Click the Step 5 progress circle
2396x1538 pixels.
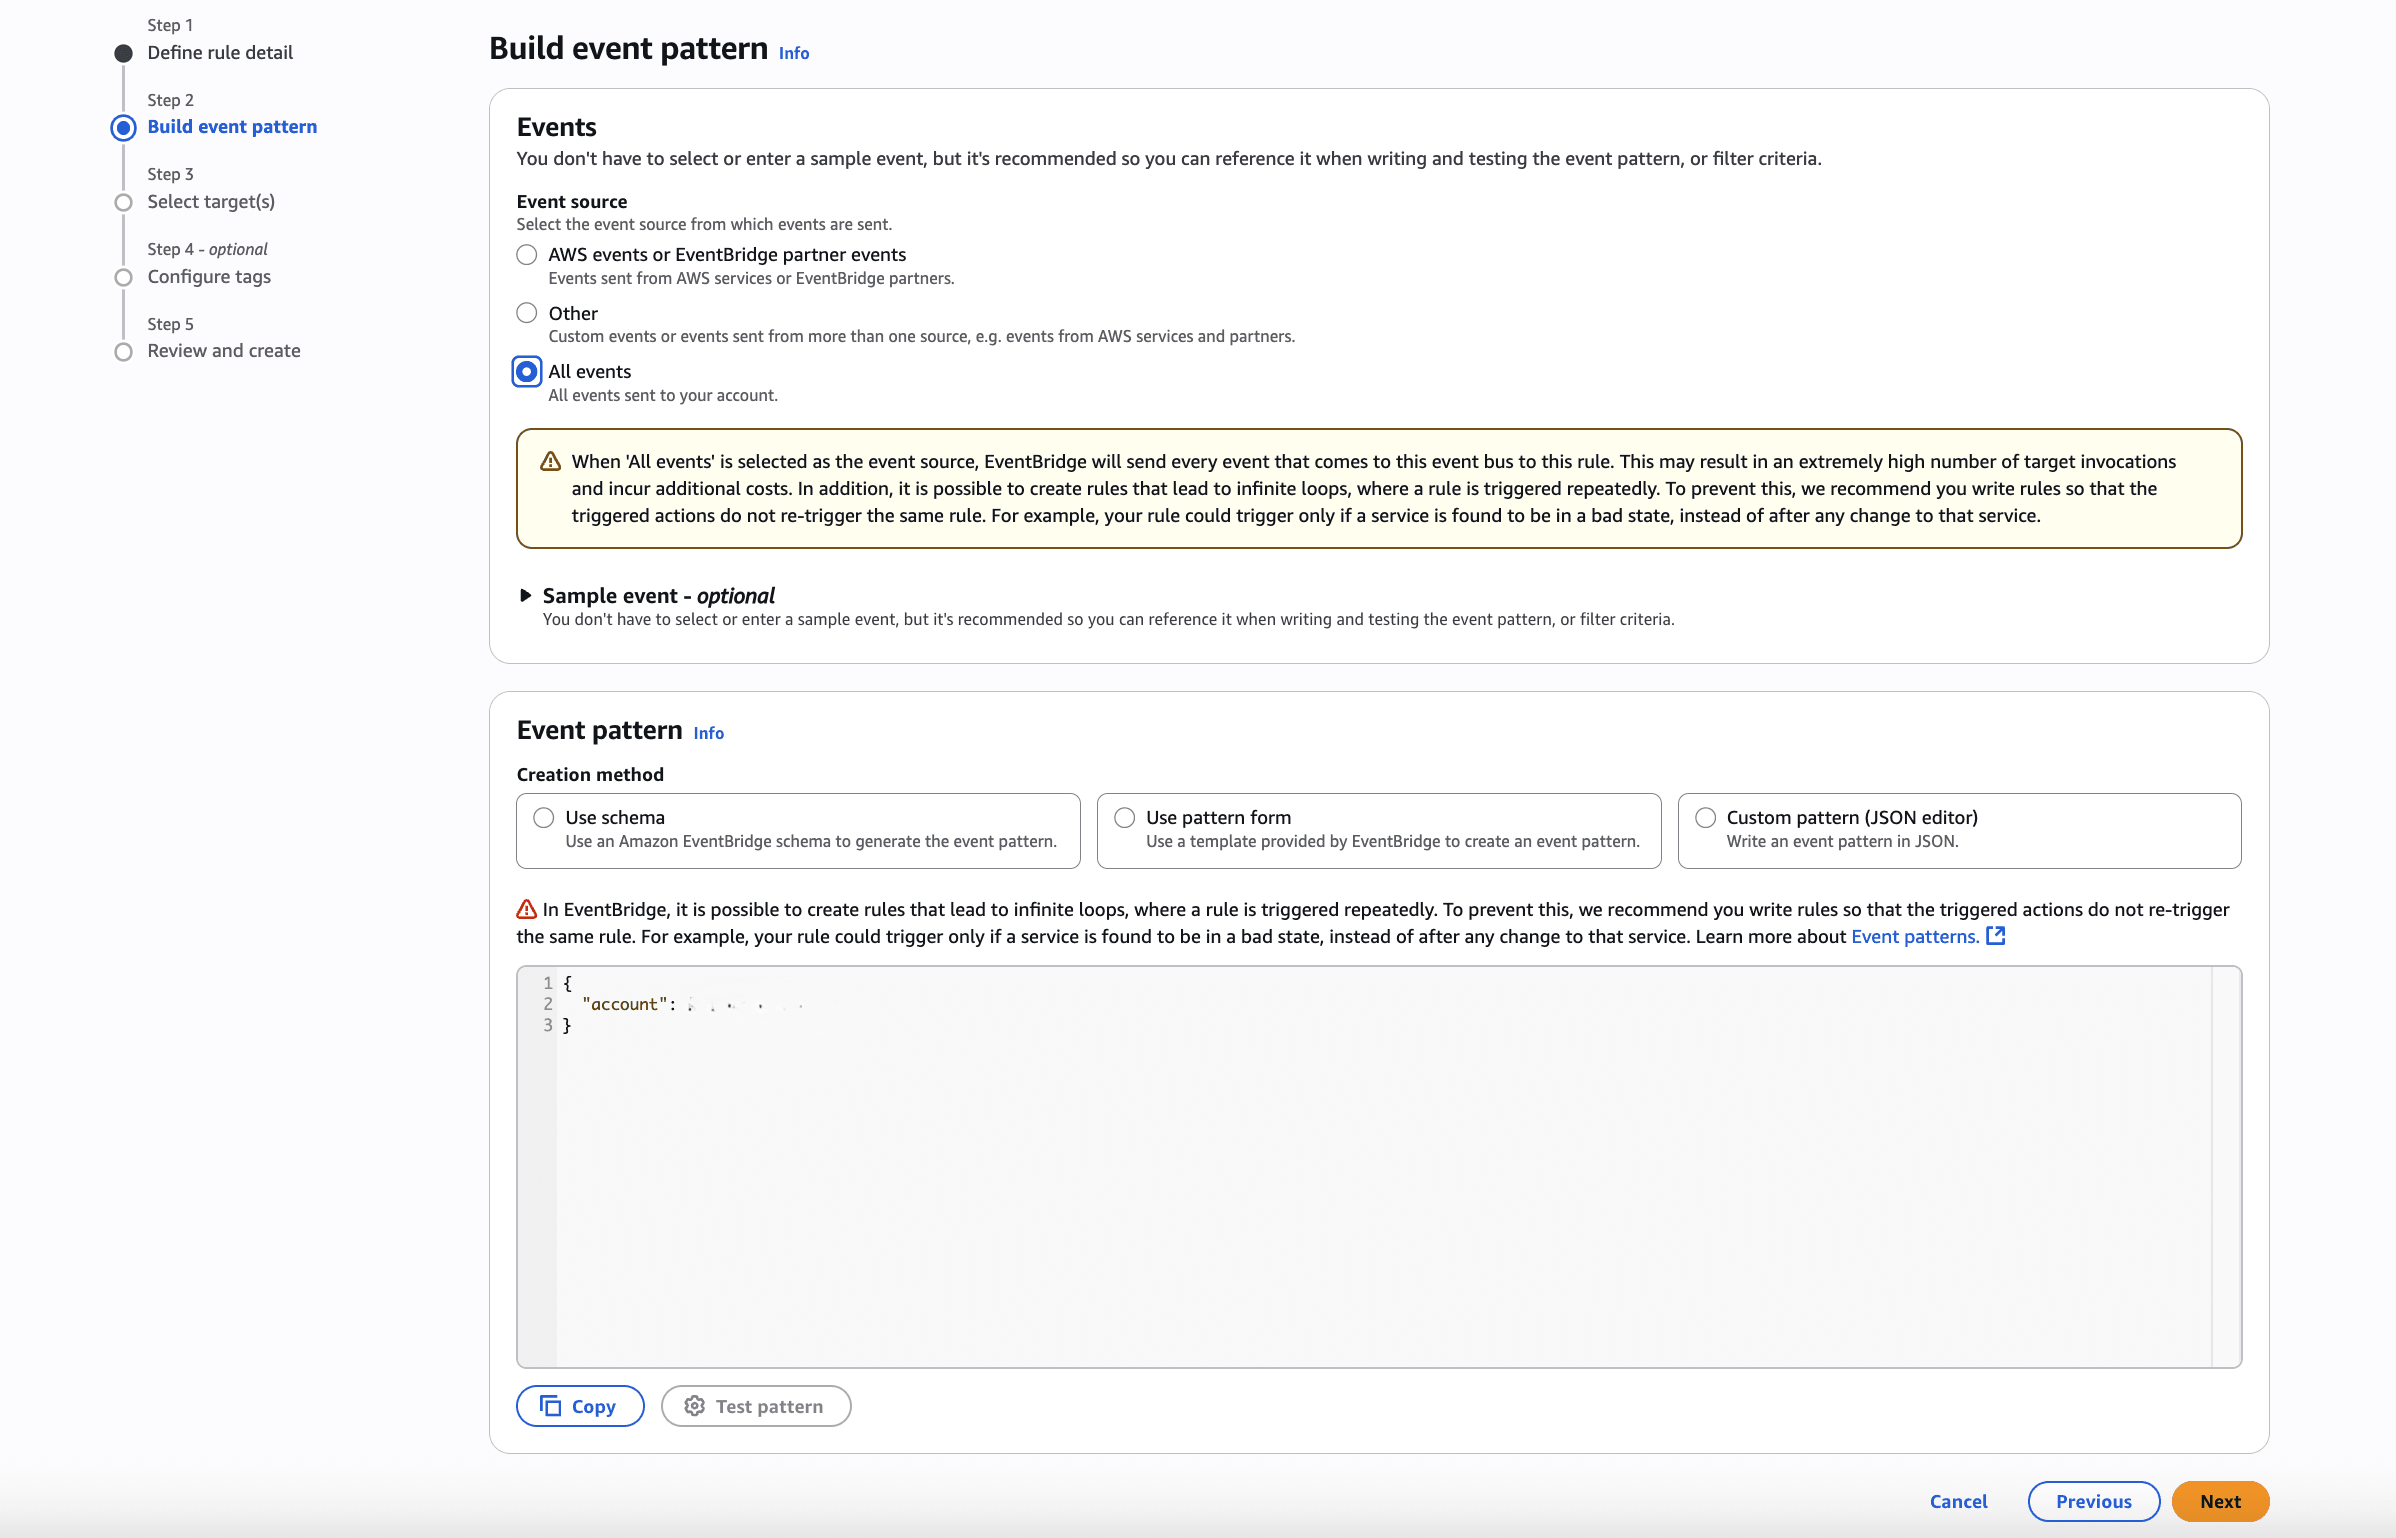(x=123, y=351)
